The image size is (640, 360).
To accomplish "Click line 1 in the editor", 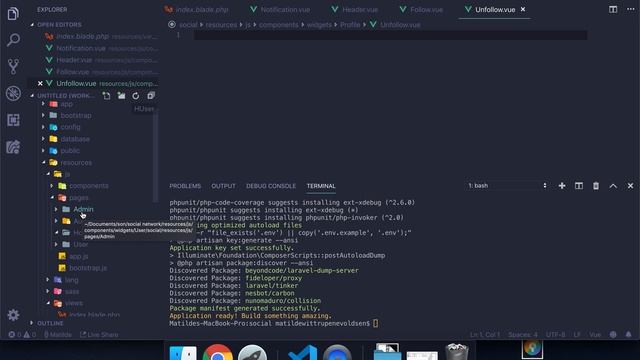I will point(390,36).
